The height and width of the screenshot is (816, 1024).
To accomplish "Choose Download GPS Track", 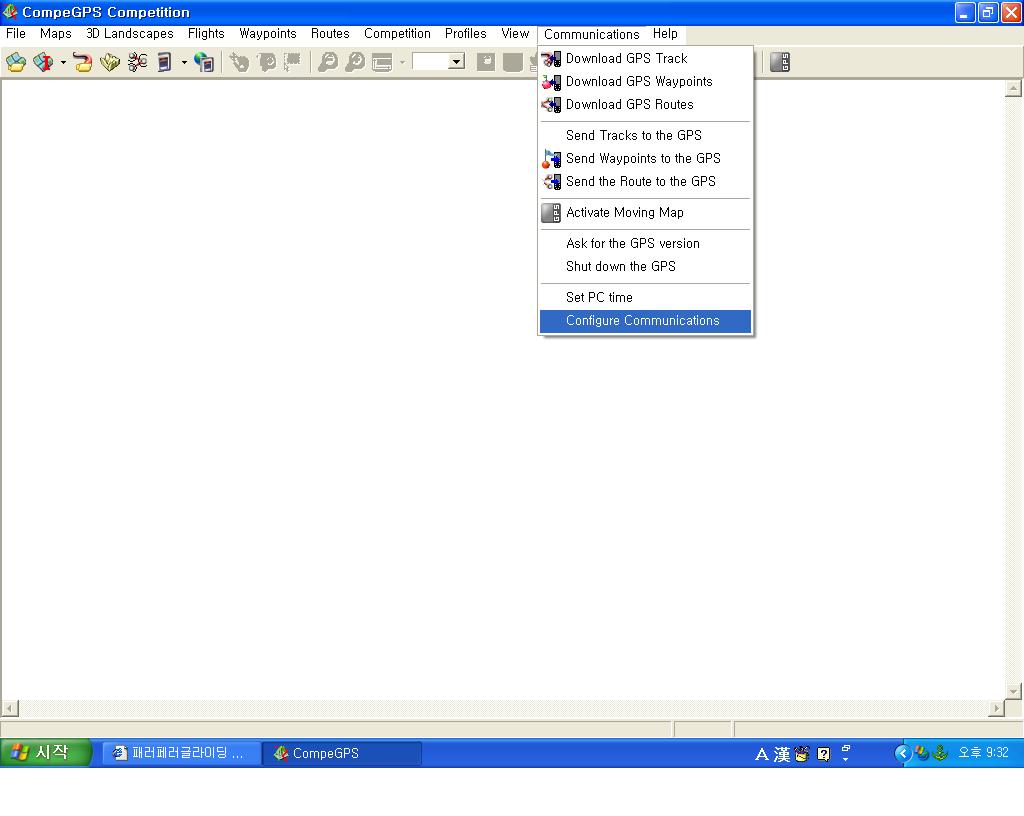I will click(645, 59).
